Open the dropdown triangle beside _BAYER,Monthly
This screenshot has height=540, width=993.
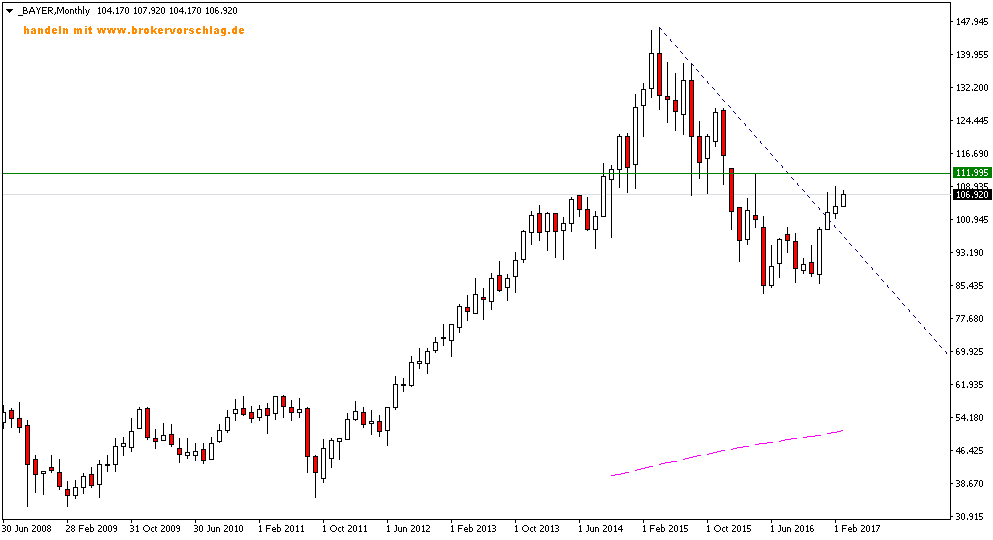pyautogui.click(x=8, y=9)
